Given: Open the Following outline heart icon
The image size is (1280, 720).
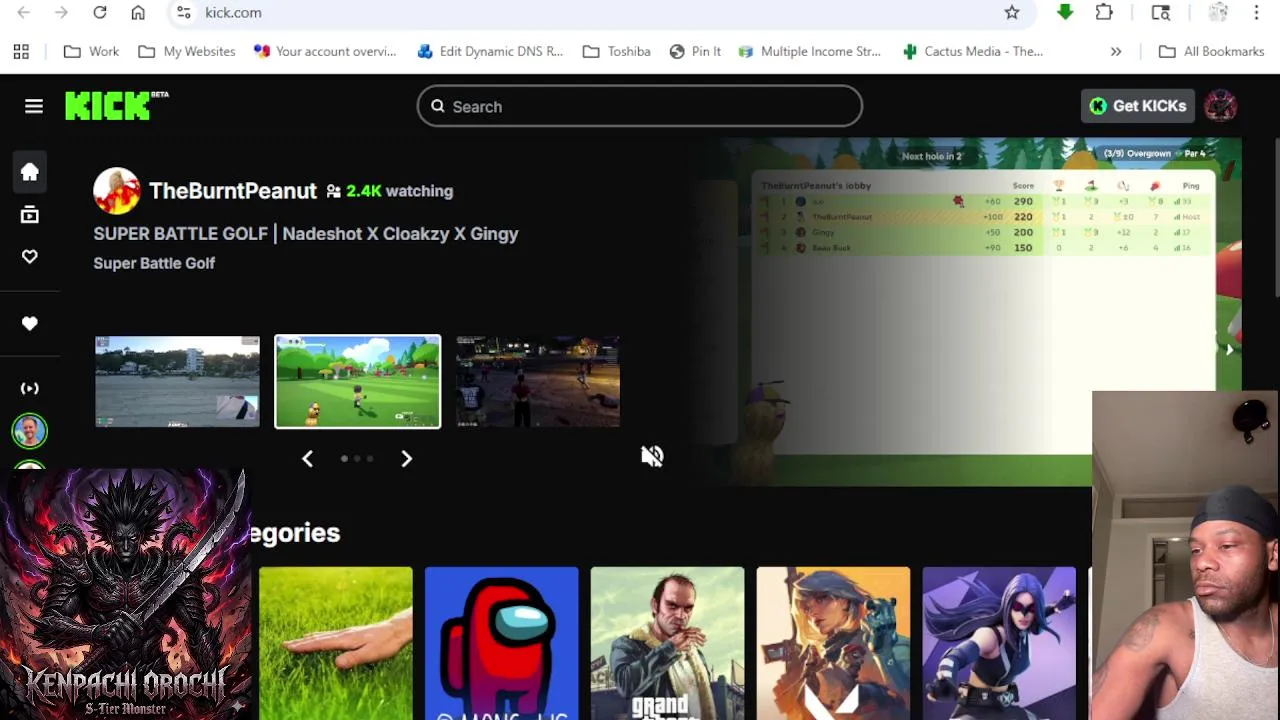Looking at the screenshot, I should 30,257.
